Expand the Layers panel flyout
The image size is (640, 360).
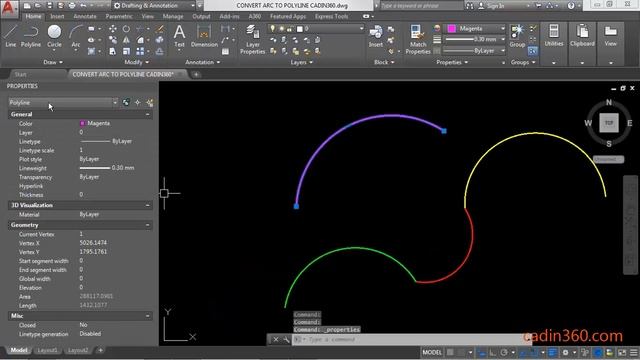[x=302, y=62]
